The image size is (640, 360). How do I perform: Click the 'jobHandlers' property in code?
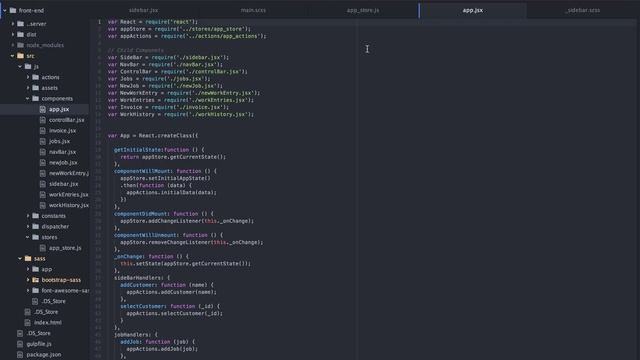pyautogui.click(x=131, y=335)
